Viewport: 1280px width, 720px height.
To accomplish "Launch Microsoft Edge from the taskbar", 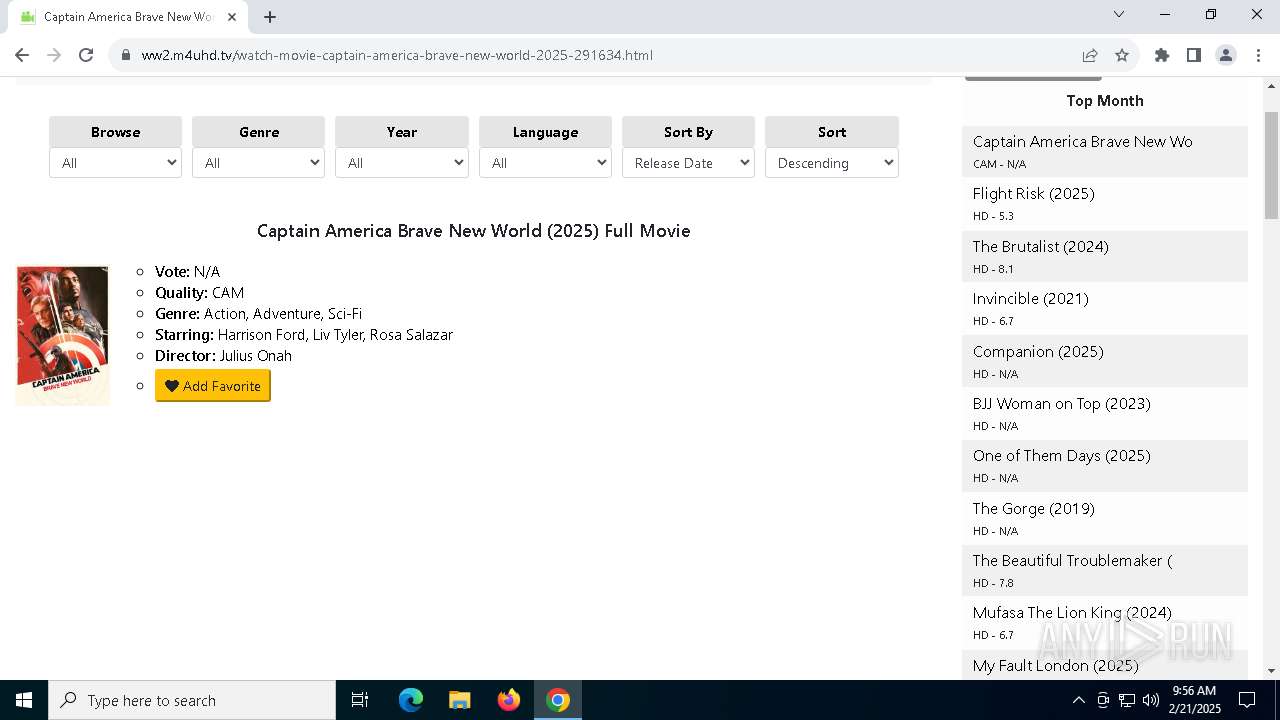I will tap(411, 700).
